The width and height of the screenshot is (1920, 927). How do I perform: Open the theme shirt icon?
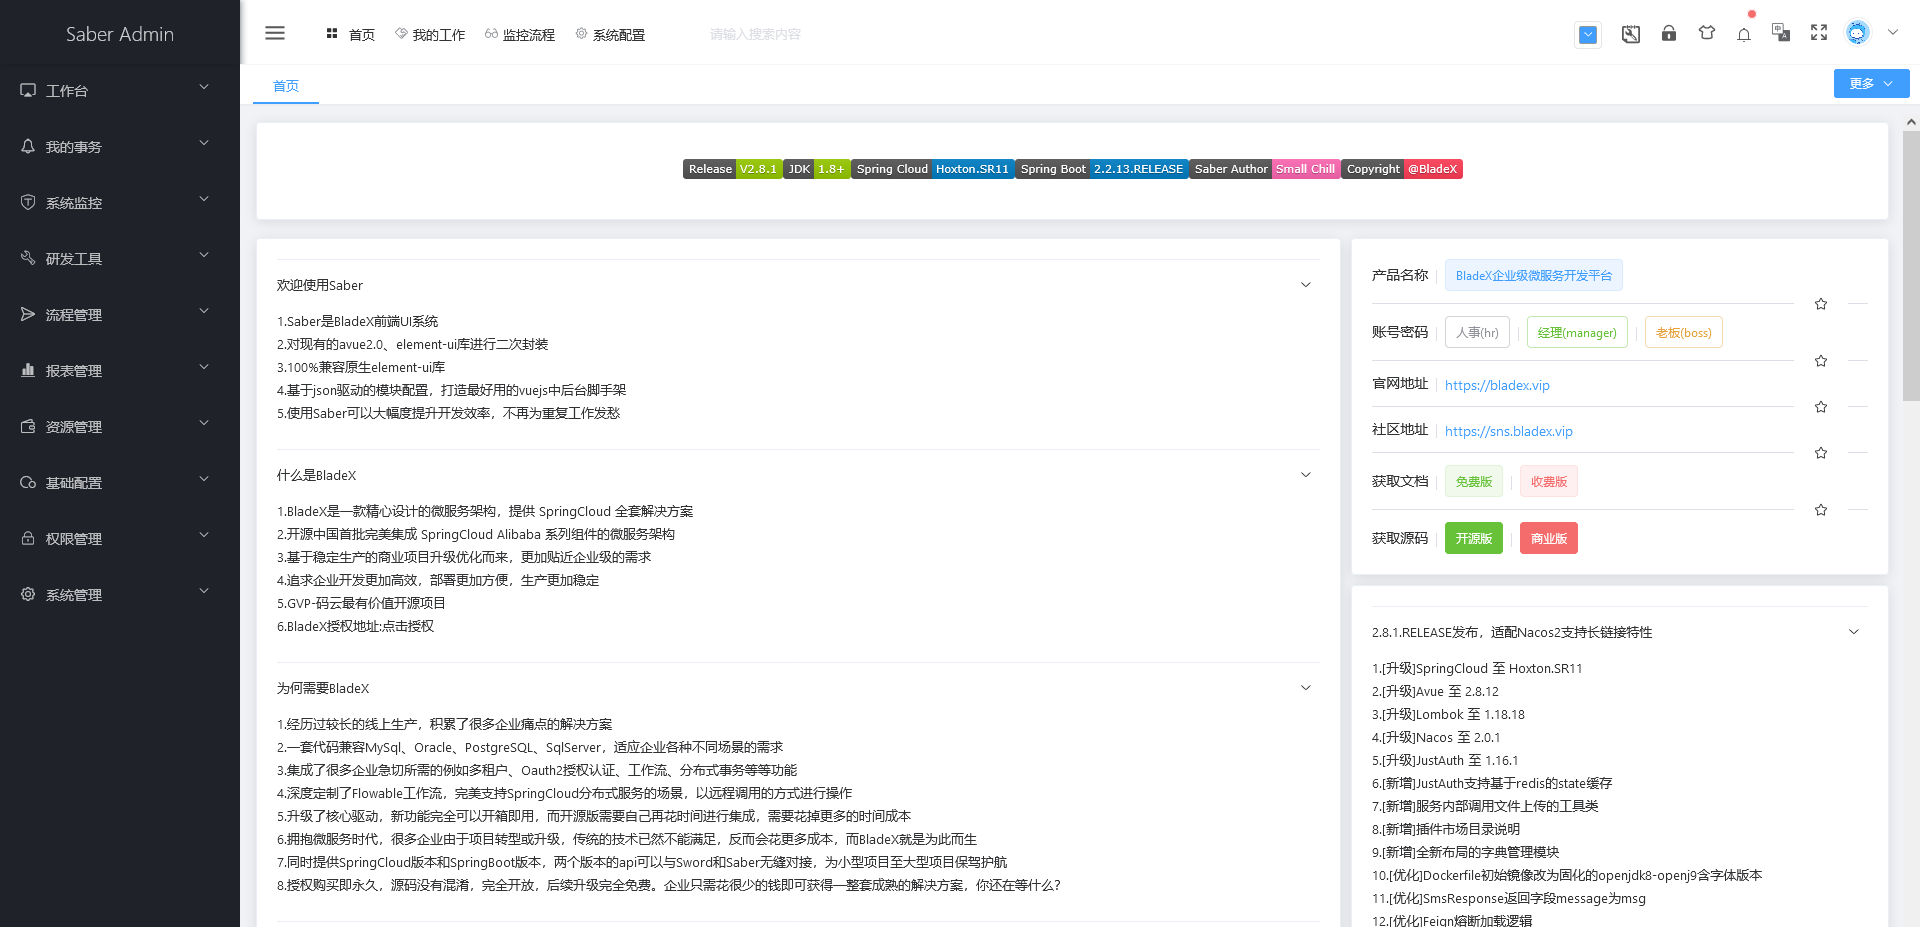[x=1707, y=33]
